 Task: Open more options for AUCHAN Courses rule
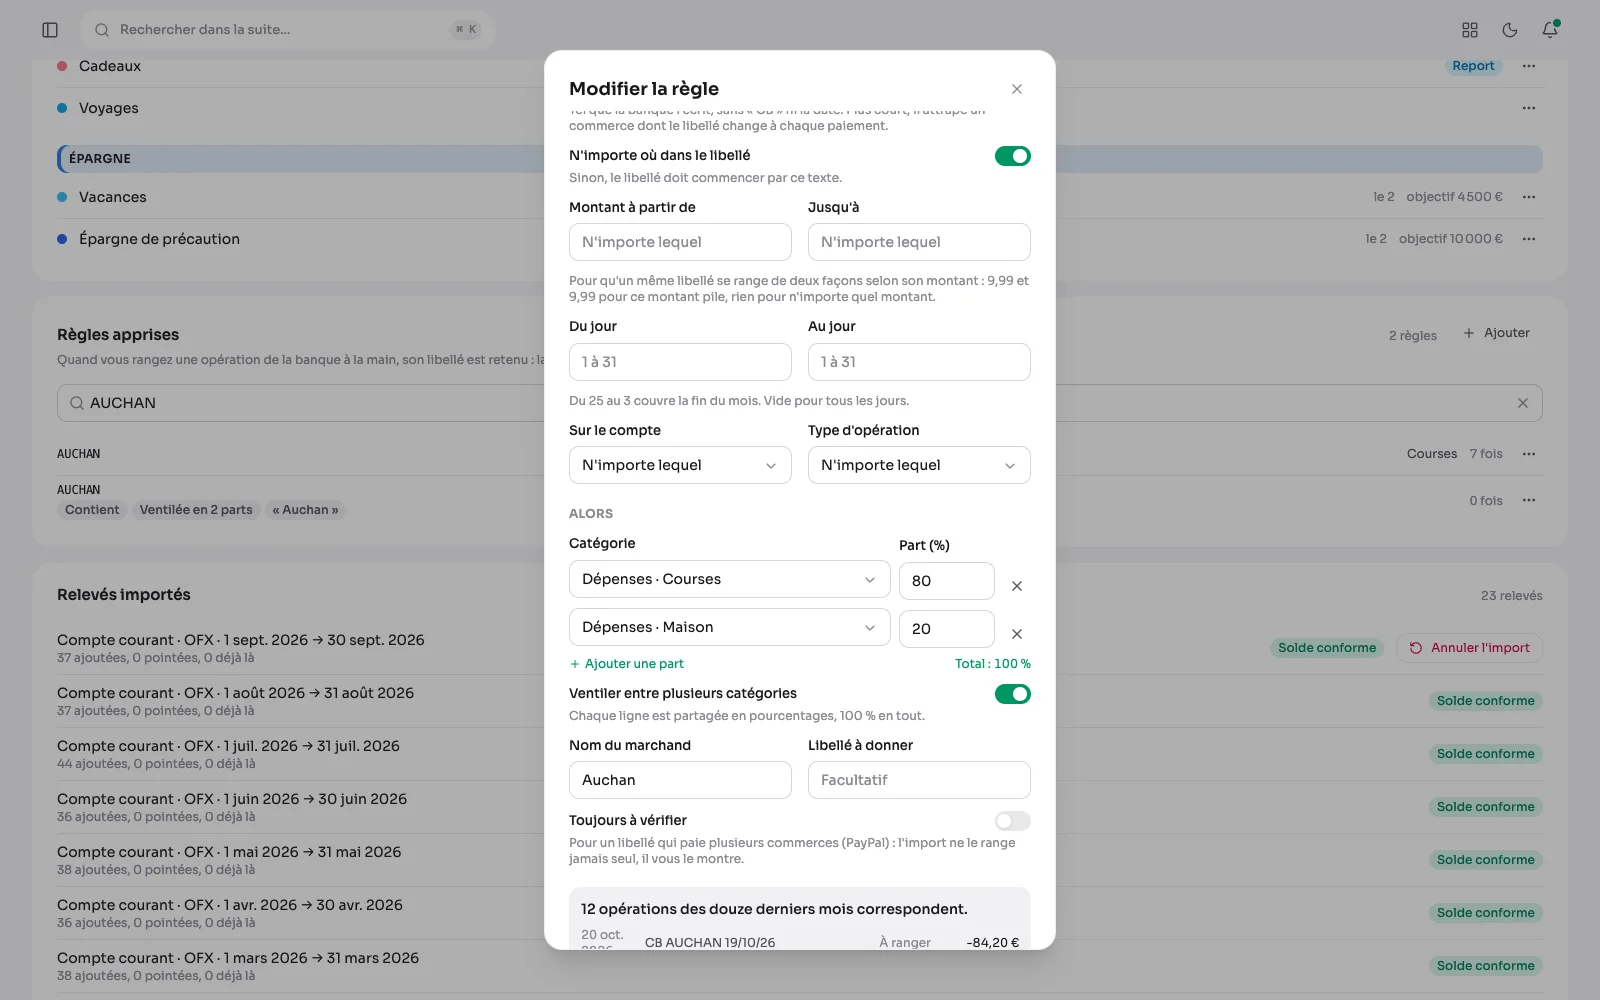point(1529,454)
